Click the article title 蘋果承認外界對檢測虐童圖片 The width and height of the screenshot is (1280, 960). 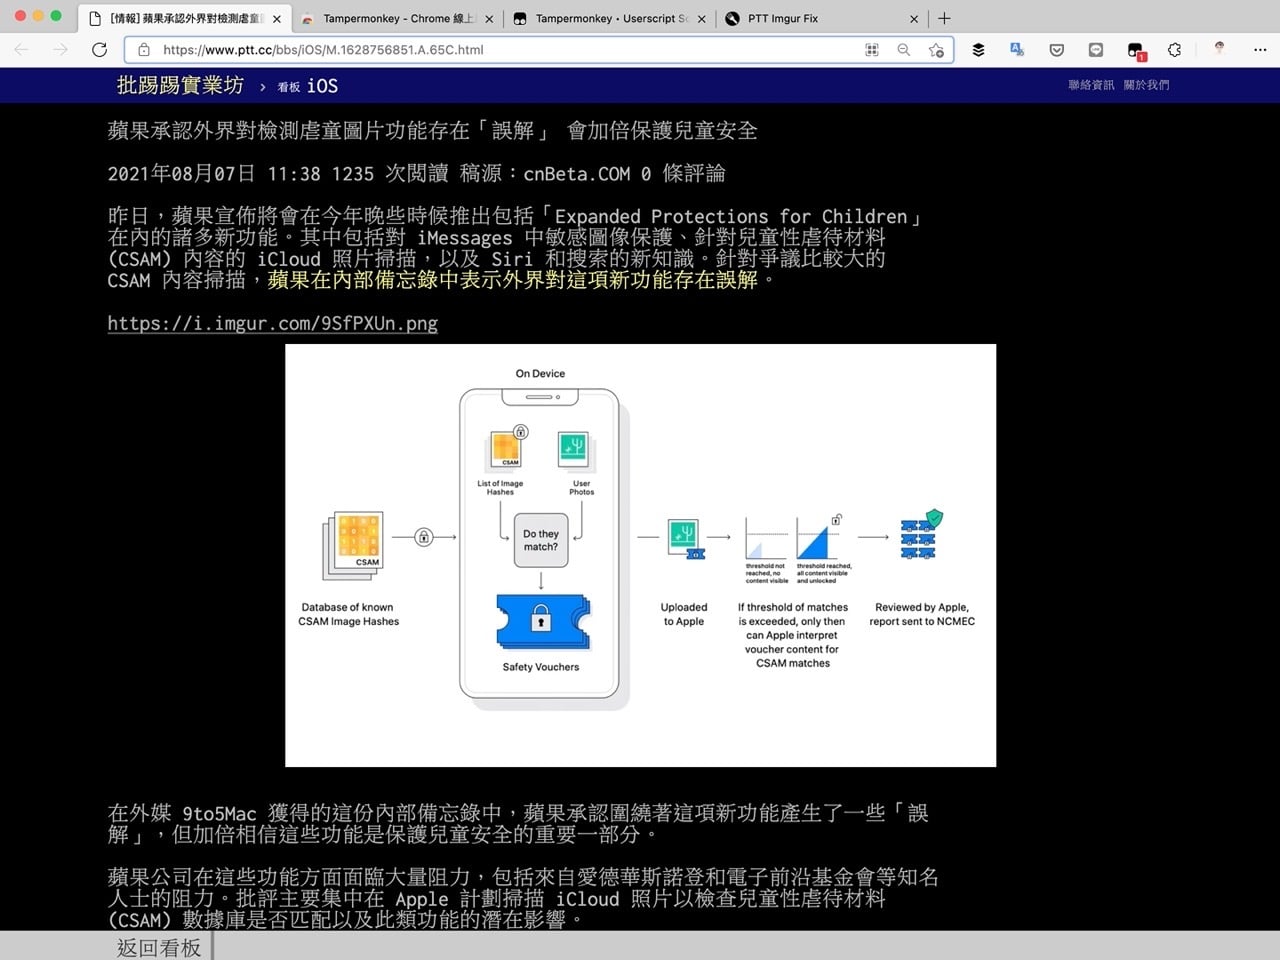point(432,130)
